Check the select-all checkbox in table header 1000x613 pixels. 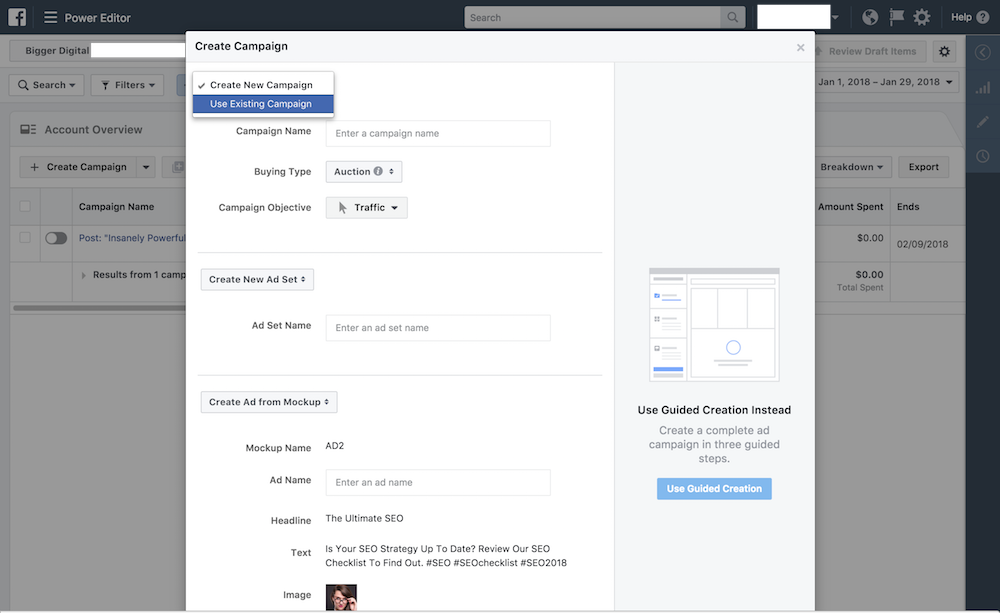coord(25,206)
